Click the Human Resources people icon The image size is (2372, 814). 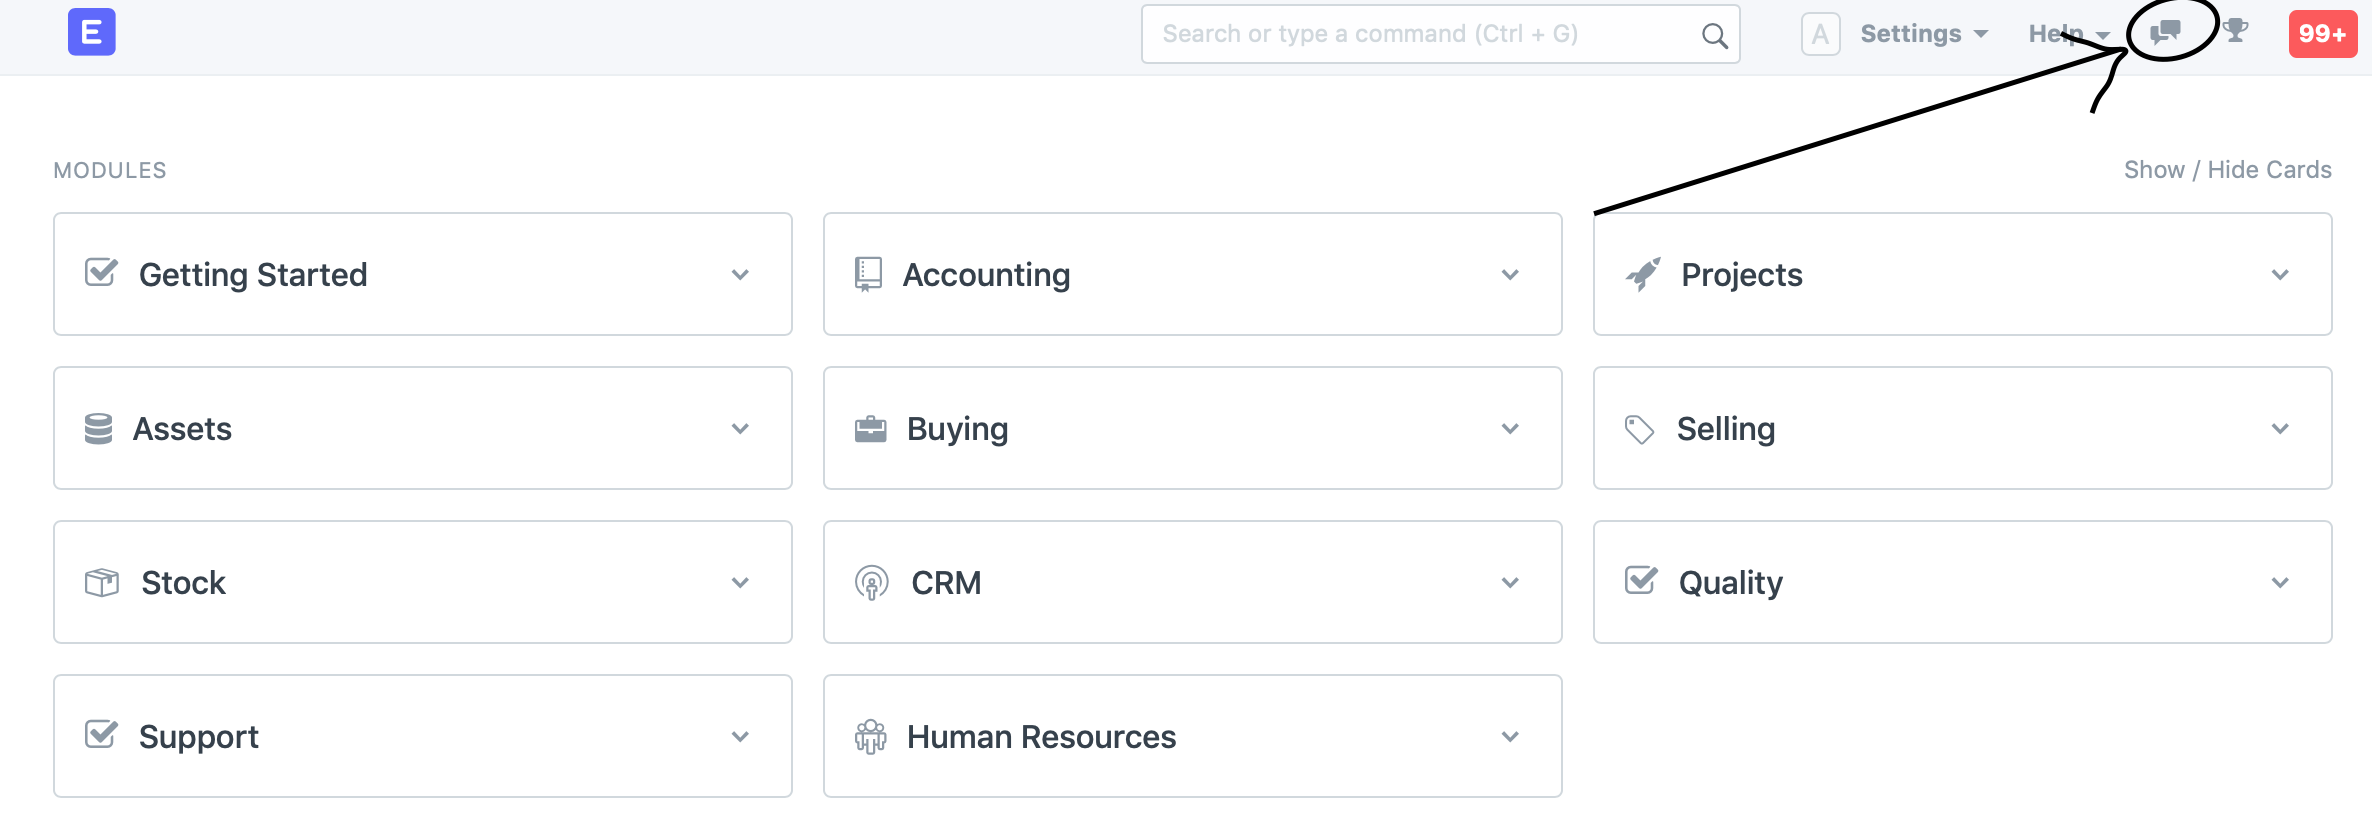pos(870,736)
